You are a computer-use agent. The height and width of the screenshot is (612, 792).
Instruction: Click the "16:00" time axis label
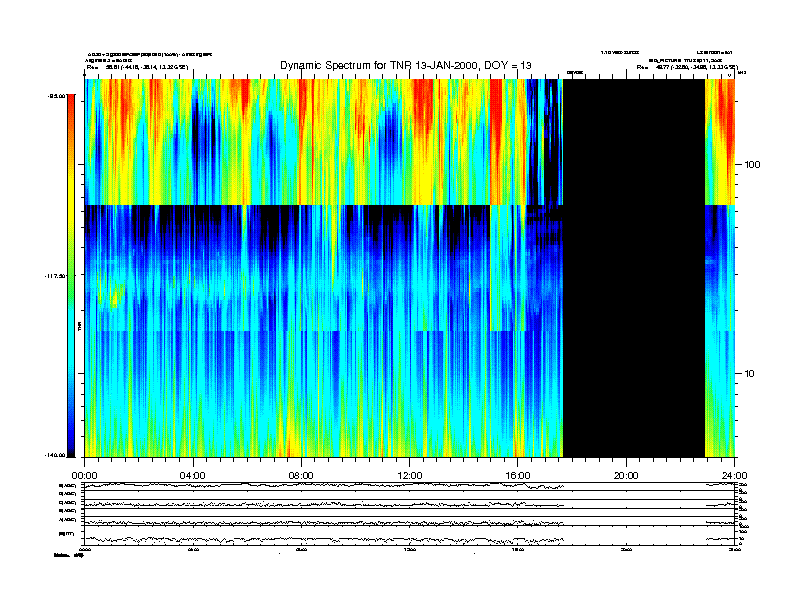tap(518, 476)
